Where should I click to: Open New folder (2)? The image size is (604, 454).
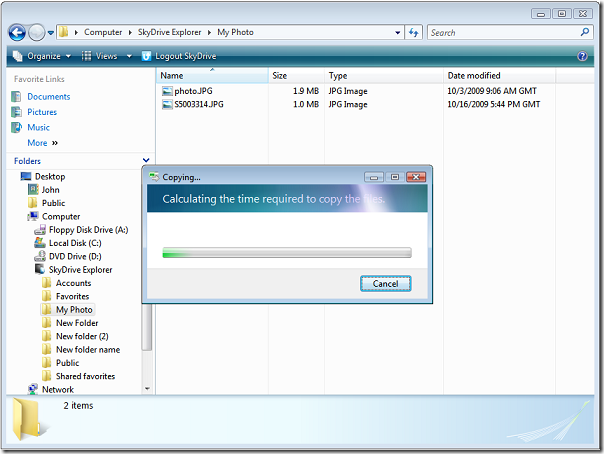point(82,337)
